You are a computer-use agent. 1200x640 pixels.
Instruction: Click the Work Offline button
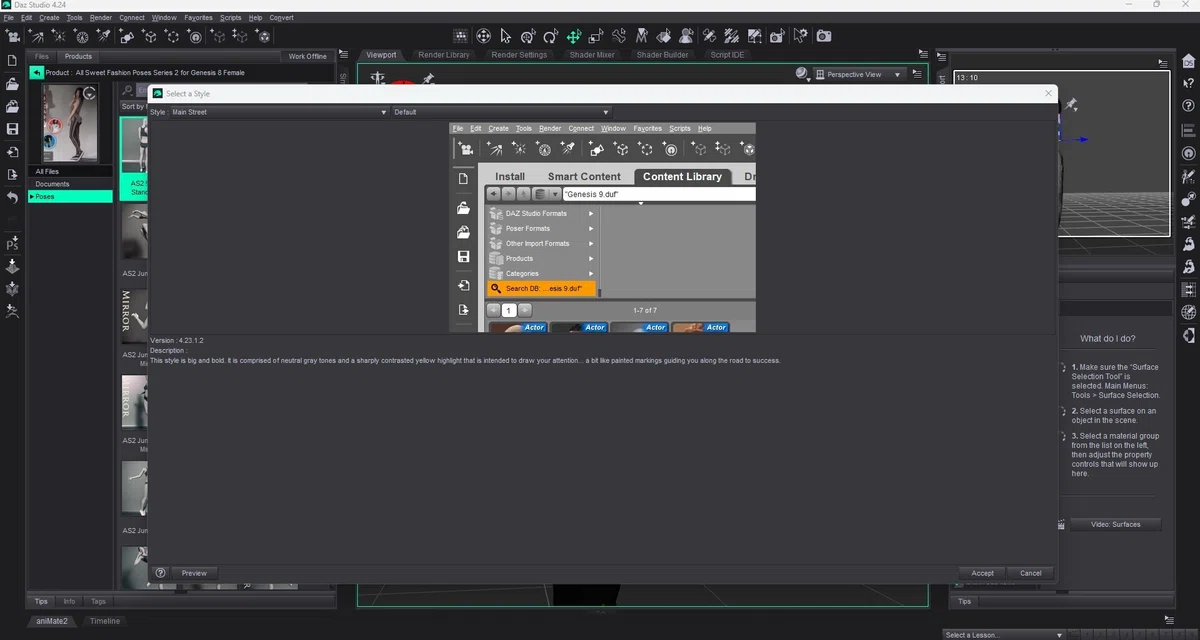click(x=308, y=56)
